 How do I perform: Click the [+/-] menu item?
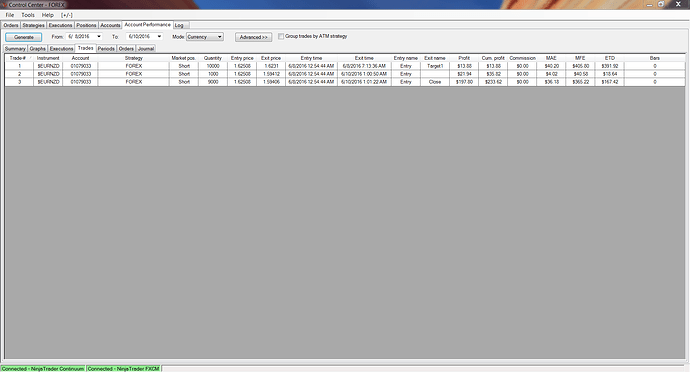66,15
